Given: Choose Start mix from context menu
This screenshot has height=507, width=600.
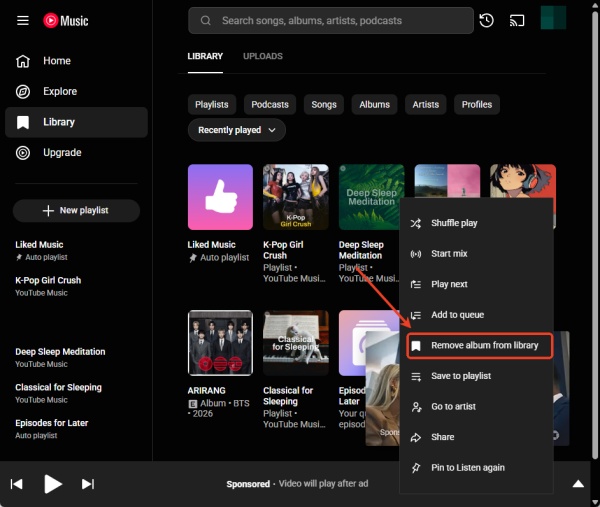Looking at the screenshot, I should [476, 254].
